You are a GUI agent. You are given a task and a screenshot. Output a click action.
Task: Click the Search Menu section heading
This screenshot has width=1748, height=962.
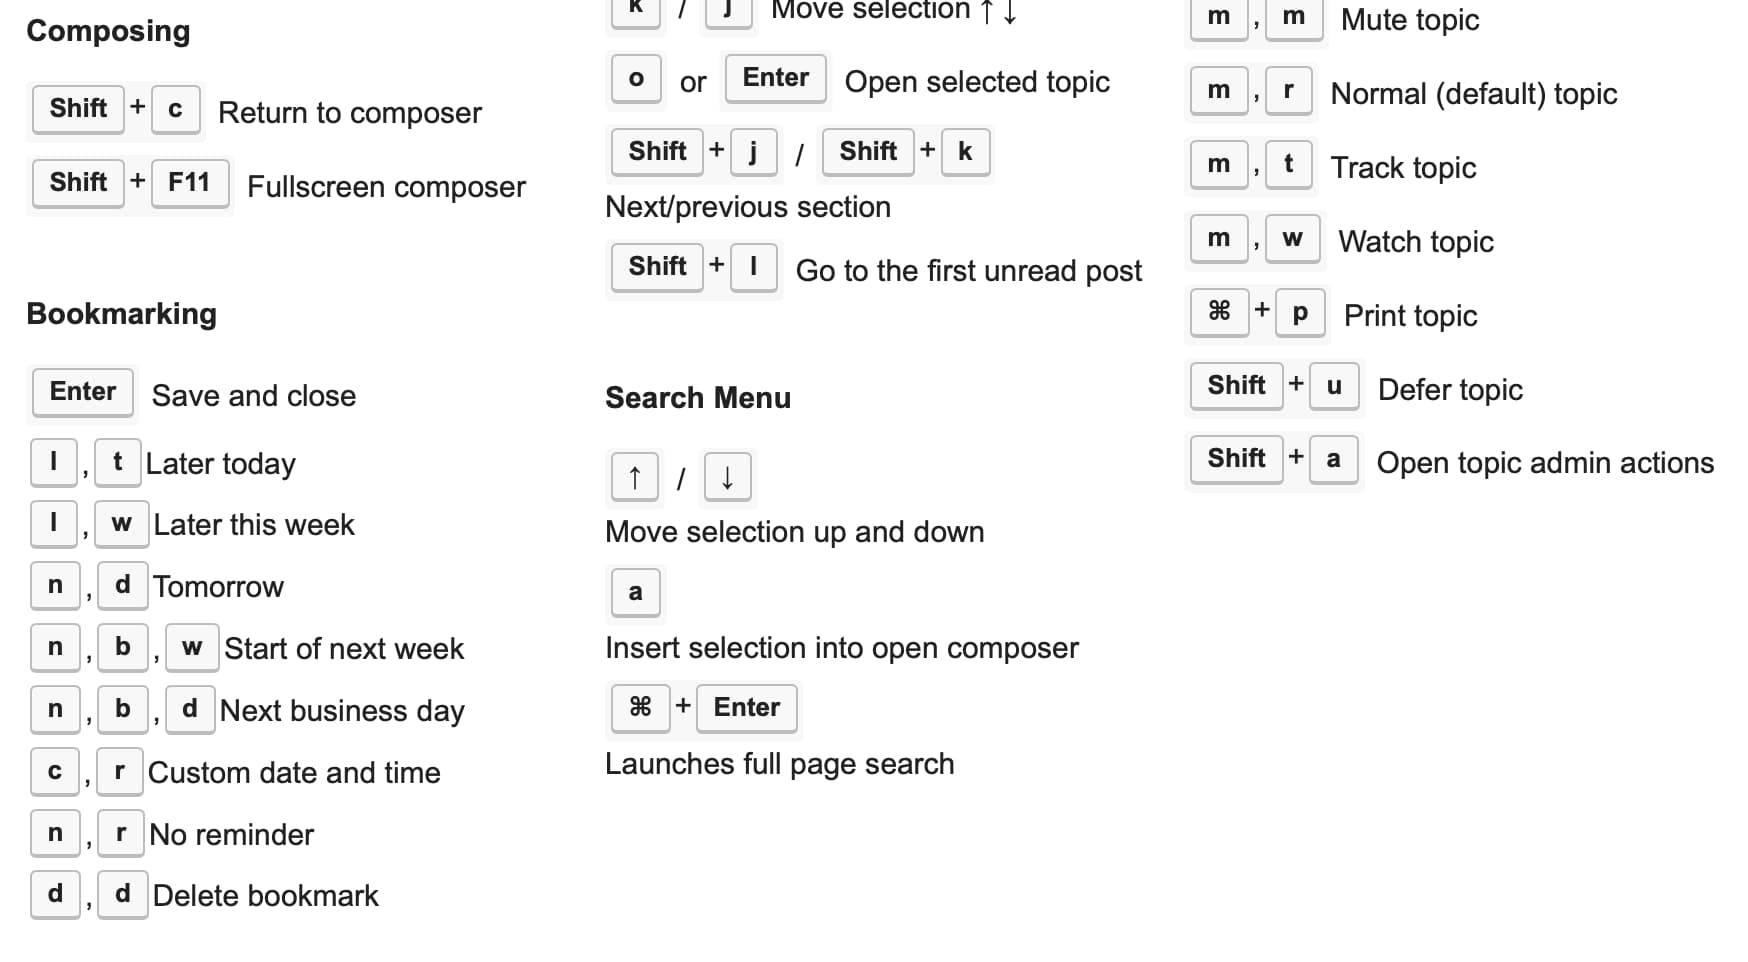698,398
